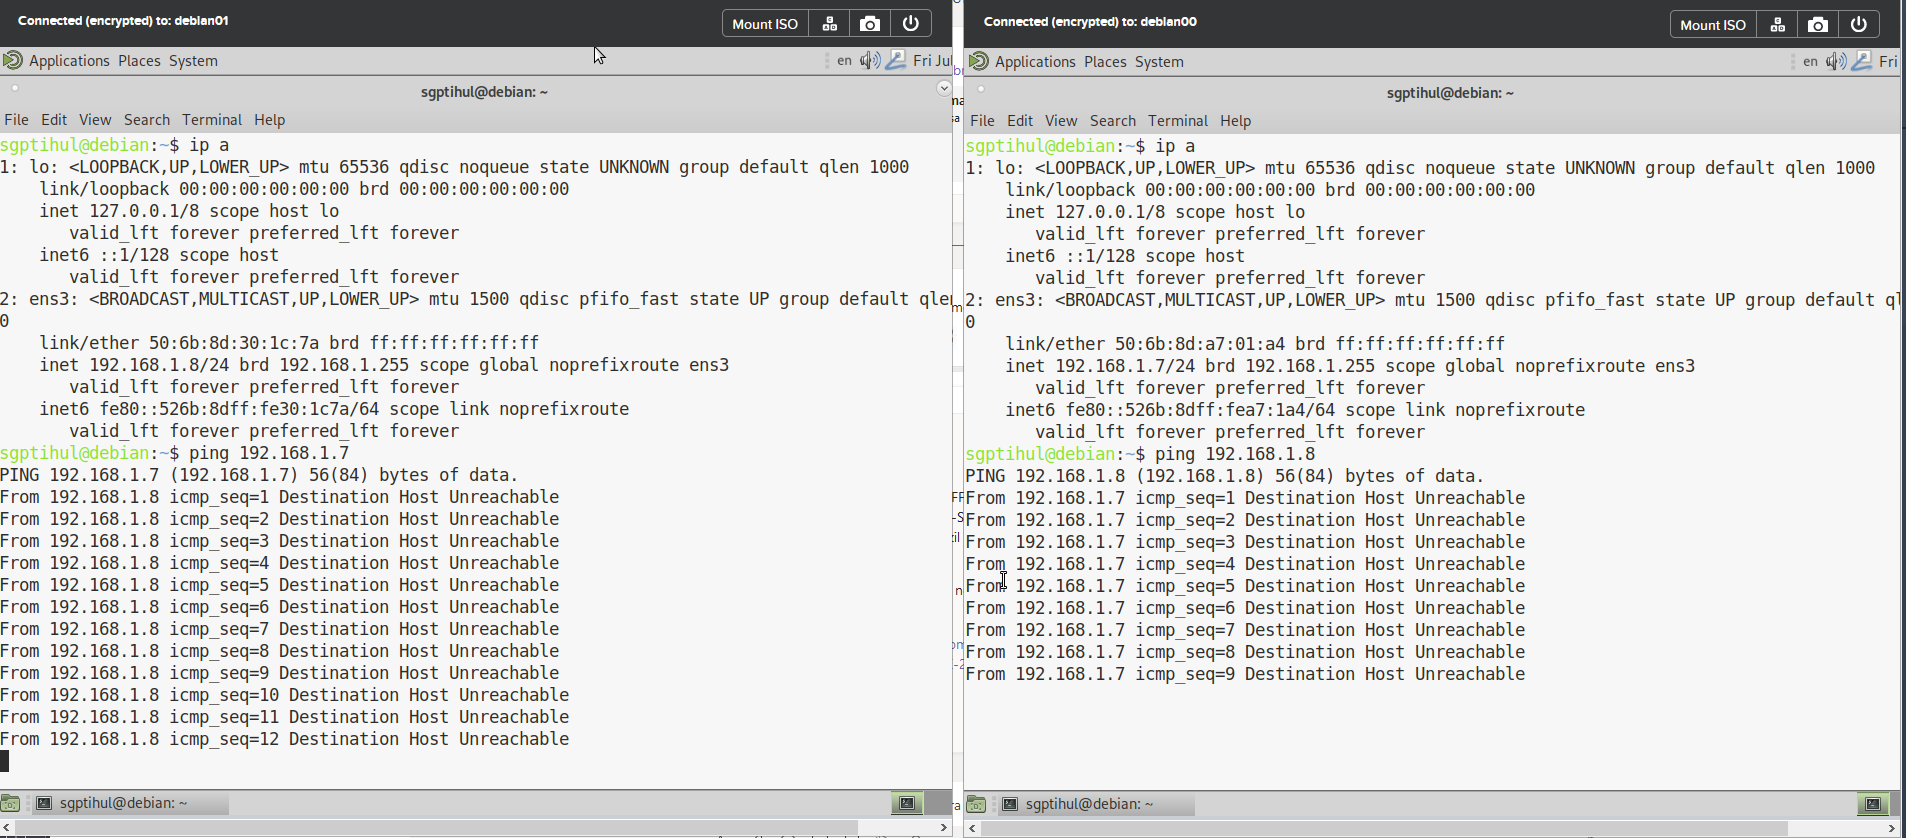Click network applet icon on debian01 panel
Image resolution: width=1906 pixels, height=838 pixels.
click(x=896, y=61)
